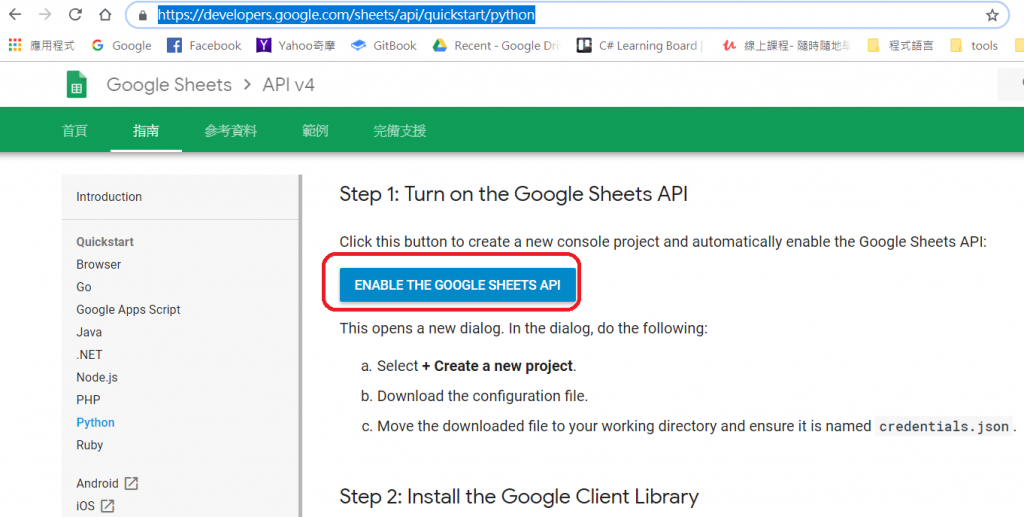1024x517 pixels.
Task: Open the tools bookmarks folder
Action: (974, 46)
